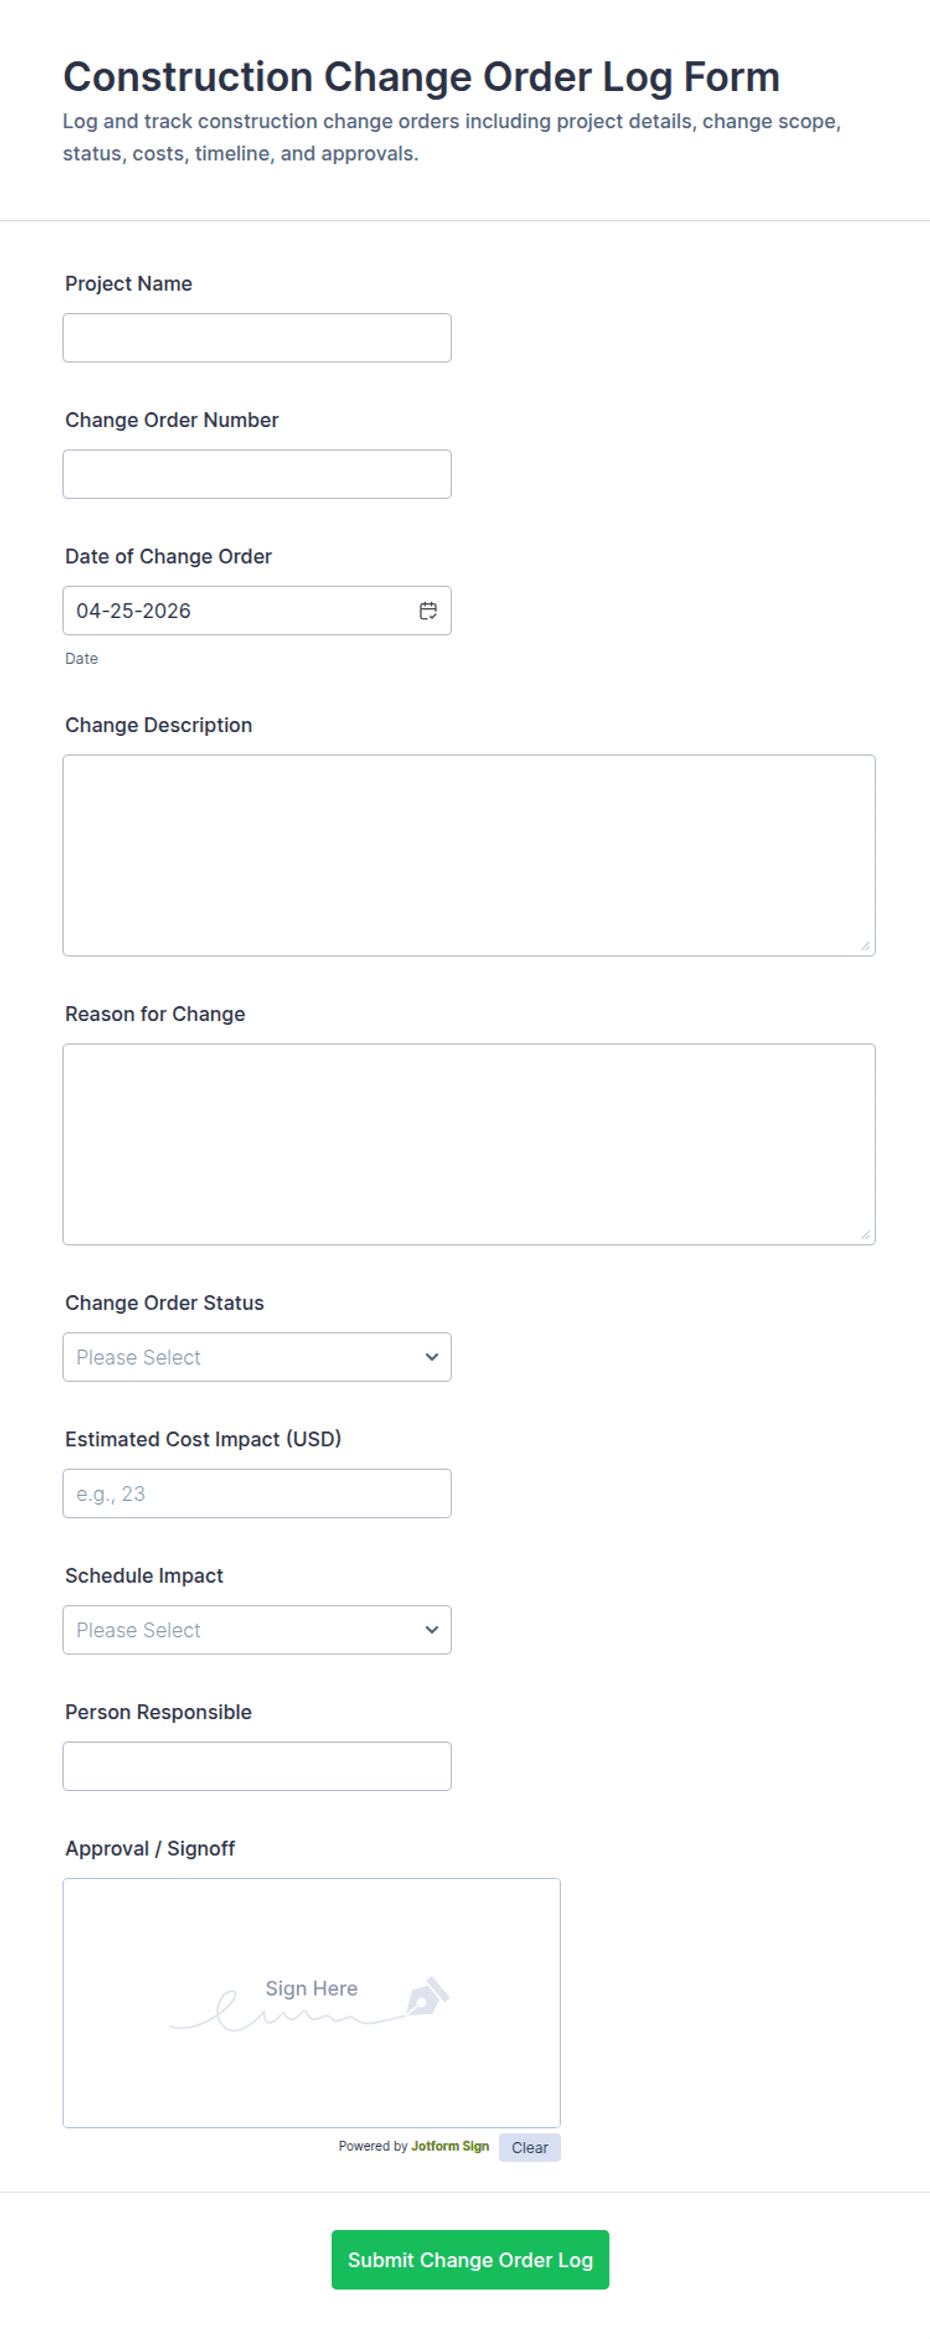The image size is (930, 2339).
Task: Grab the Change Description resize handle
Action: click(865, 946)
